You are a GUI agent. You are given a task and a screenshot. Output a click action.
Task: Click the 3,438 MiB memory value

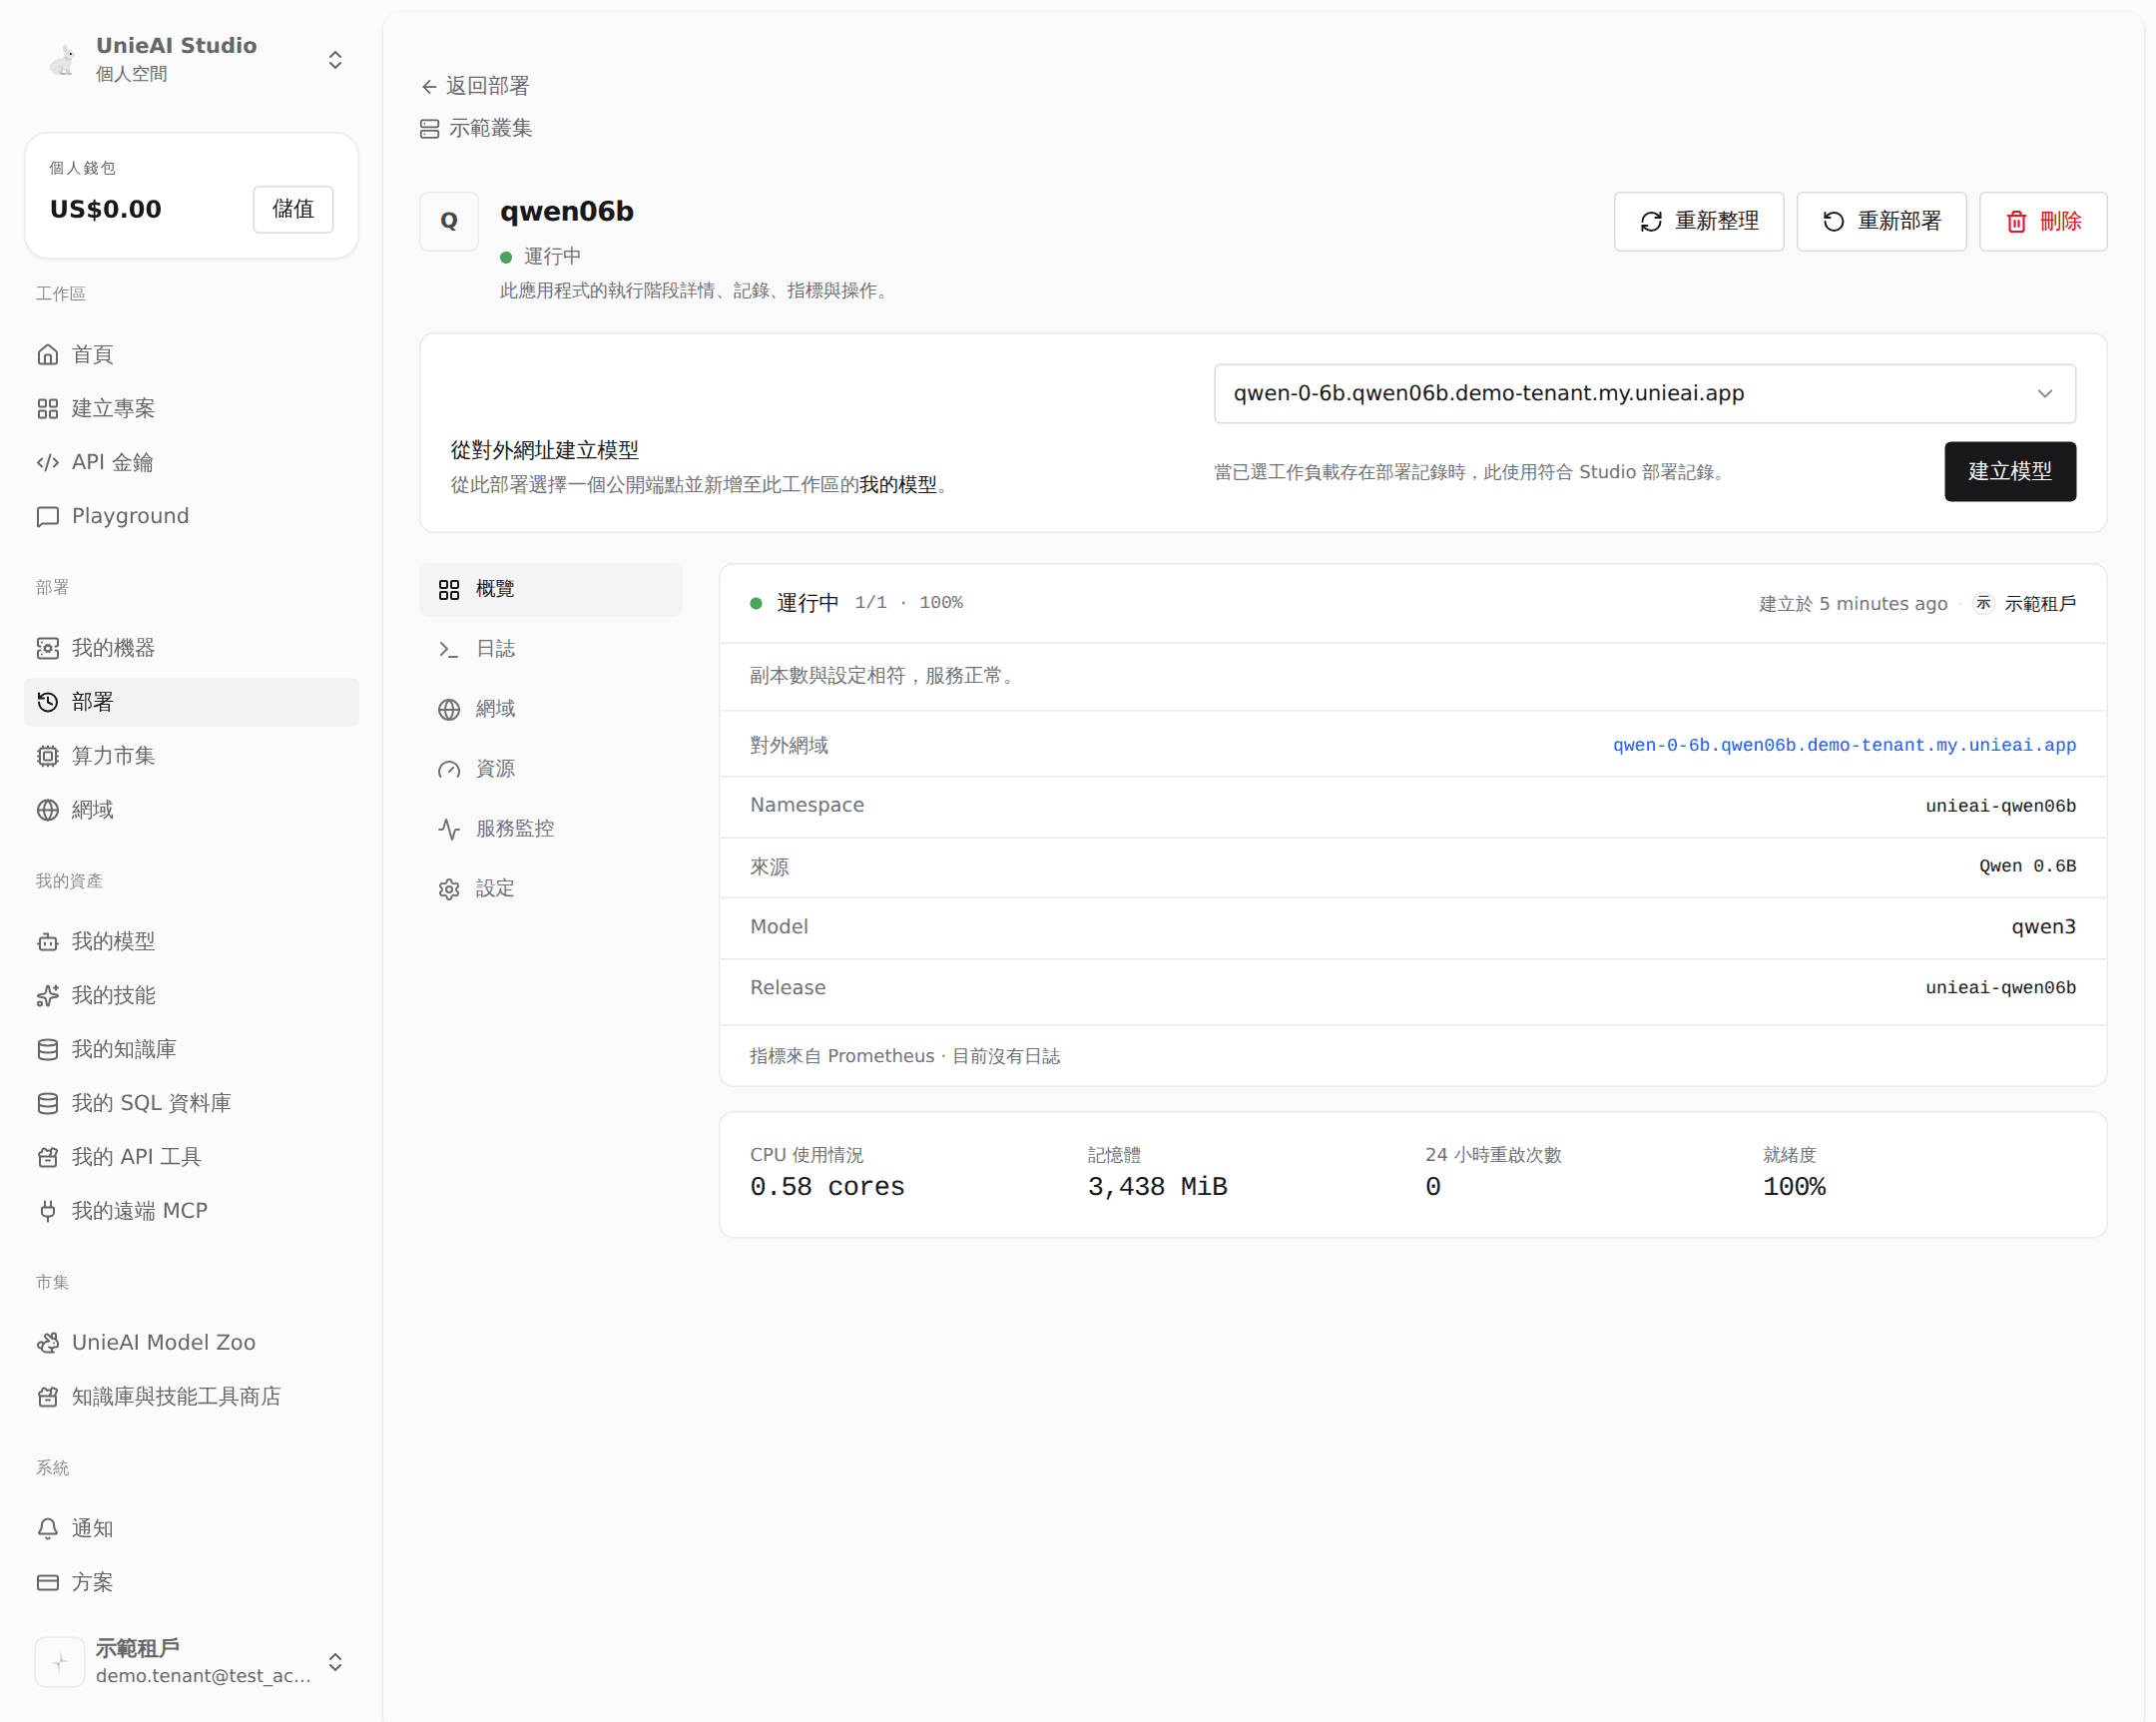pyautogui.click(x=1157, y=1187)
